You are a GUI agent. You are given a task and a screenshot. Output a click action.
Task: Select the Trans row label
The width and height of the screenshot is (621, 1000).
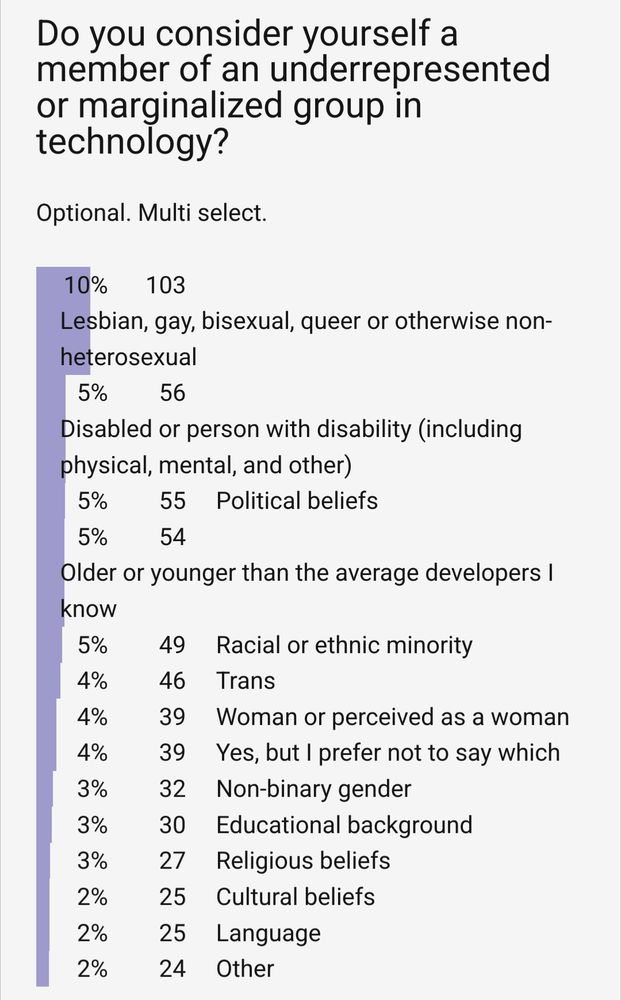245,681
